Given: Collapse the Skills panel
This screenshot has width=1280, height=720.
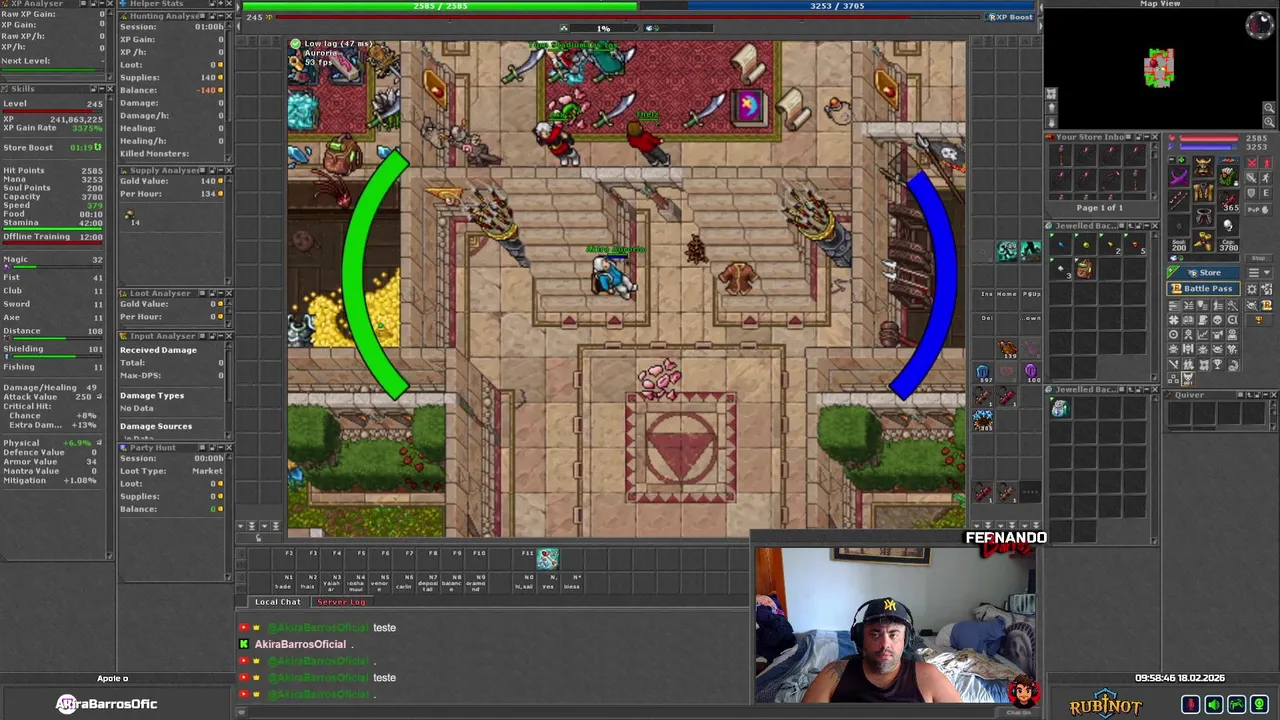Looking at the screenshot, I should click(x=102, y=89).
